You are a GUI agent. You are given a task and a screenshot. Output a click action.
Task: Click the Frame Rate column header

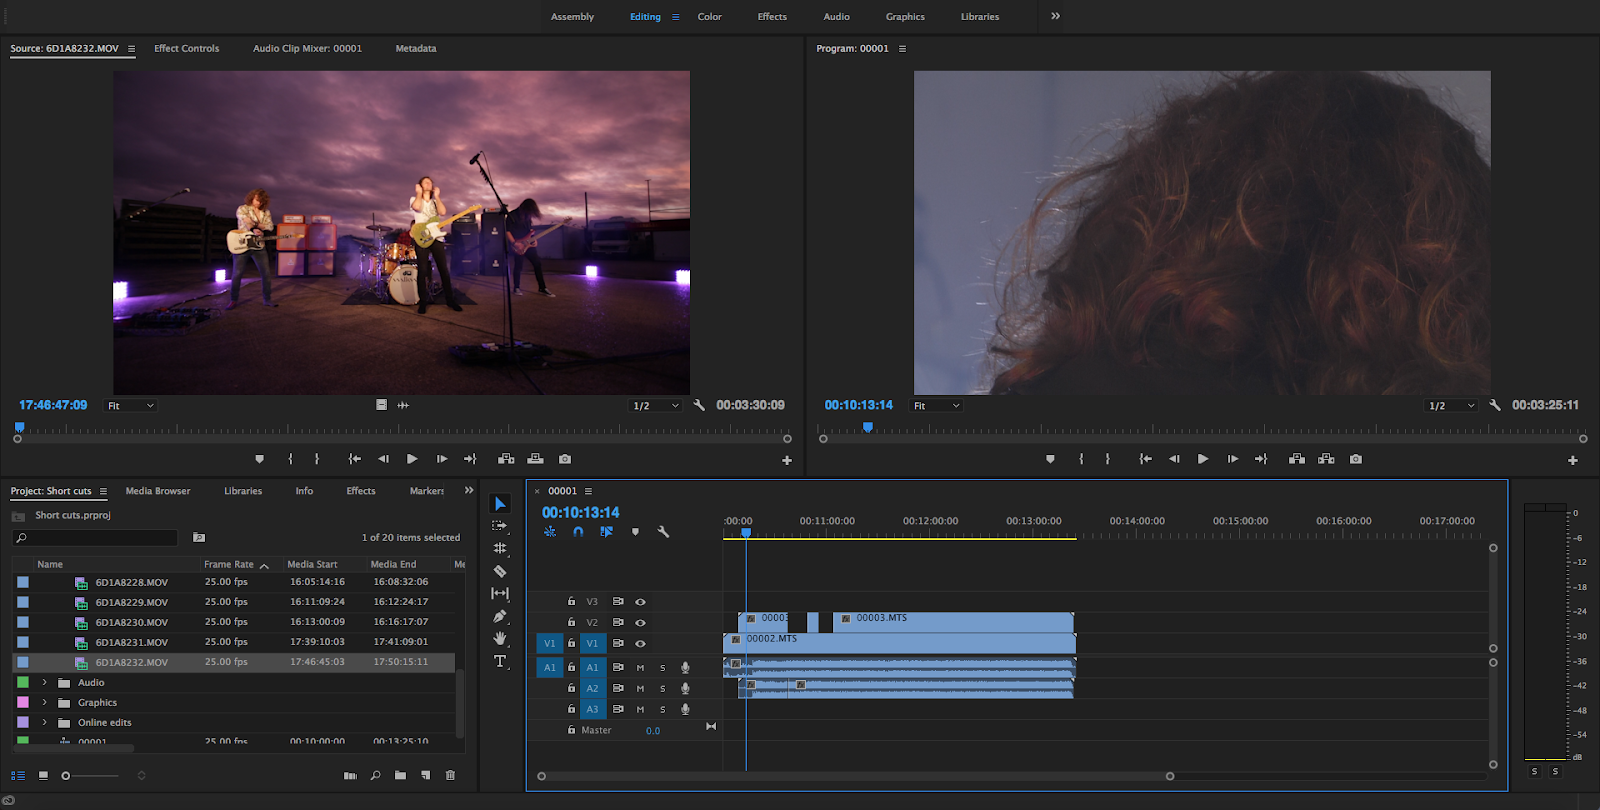pyautogui.click(x=231, y=564)
